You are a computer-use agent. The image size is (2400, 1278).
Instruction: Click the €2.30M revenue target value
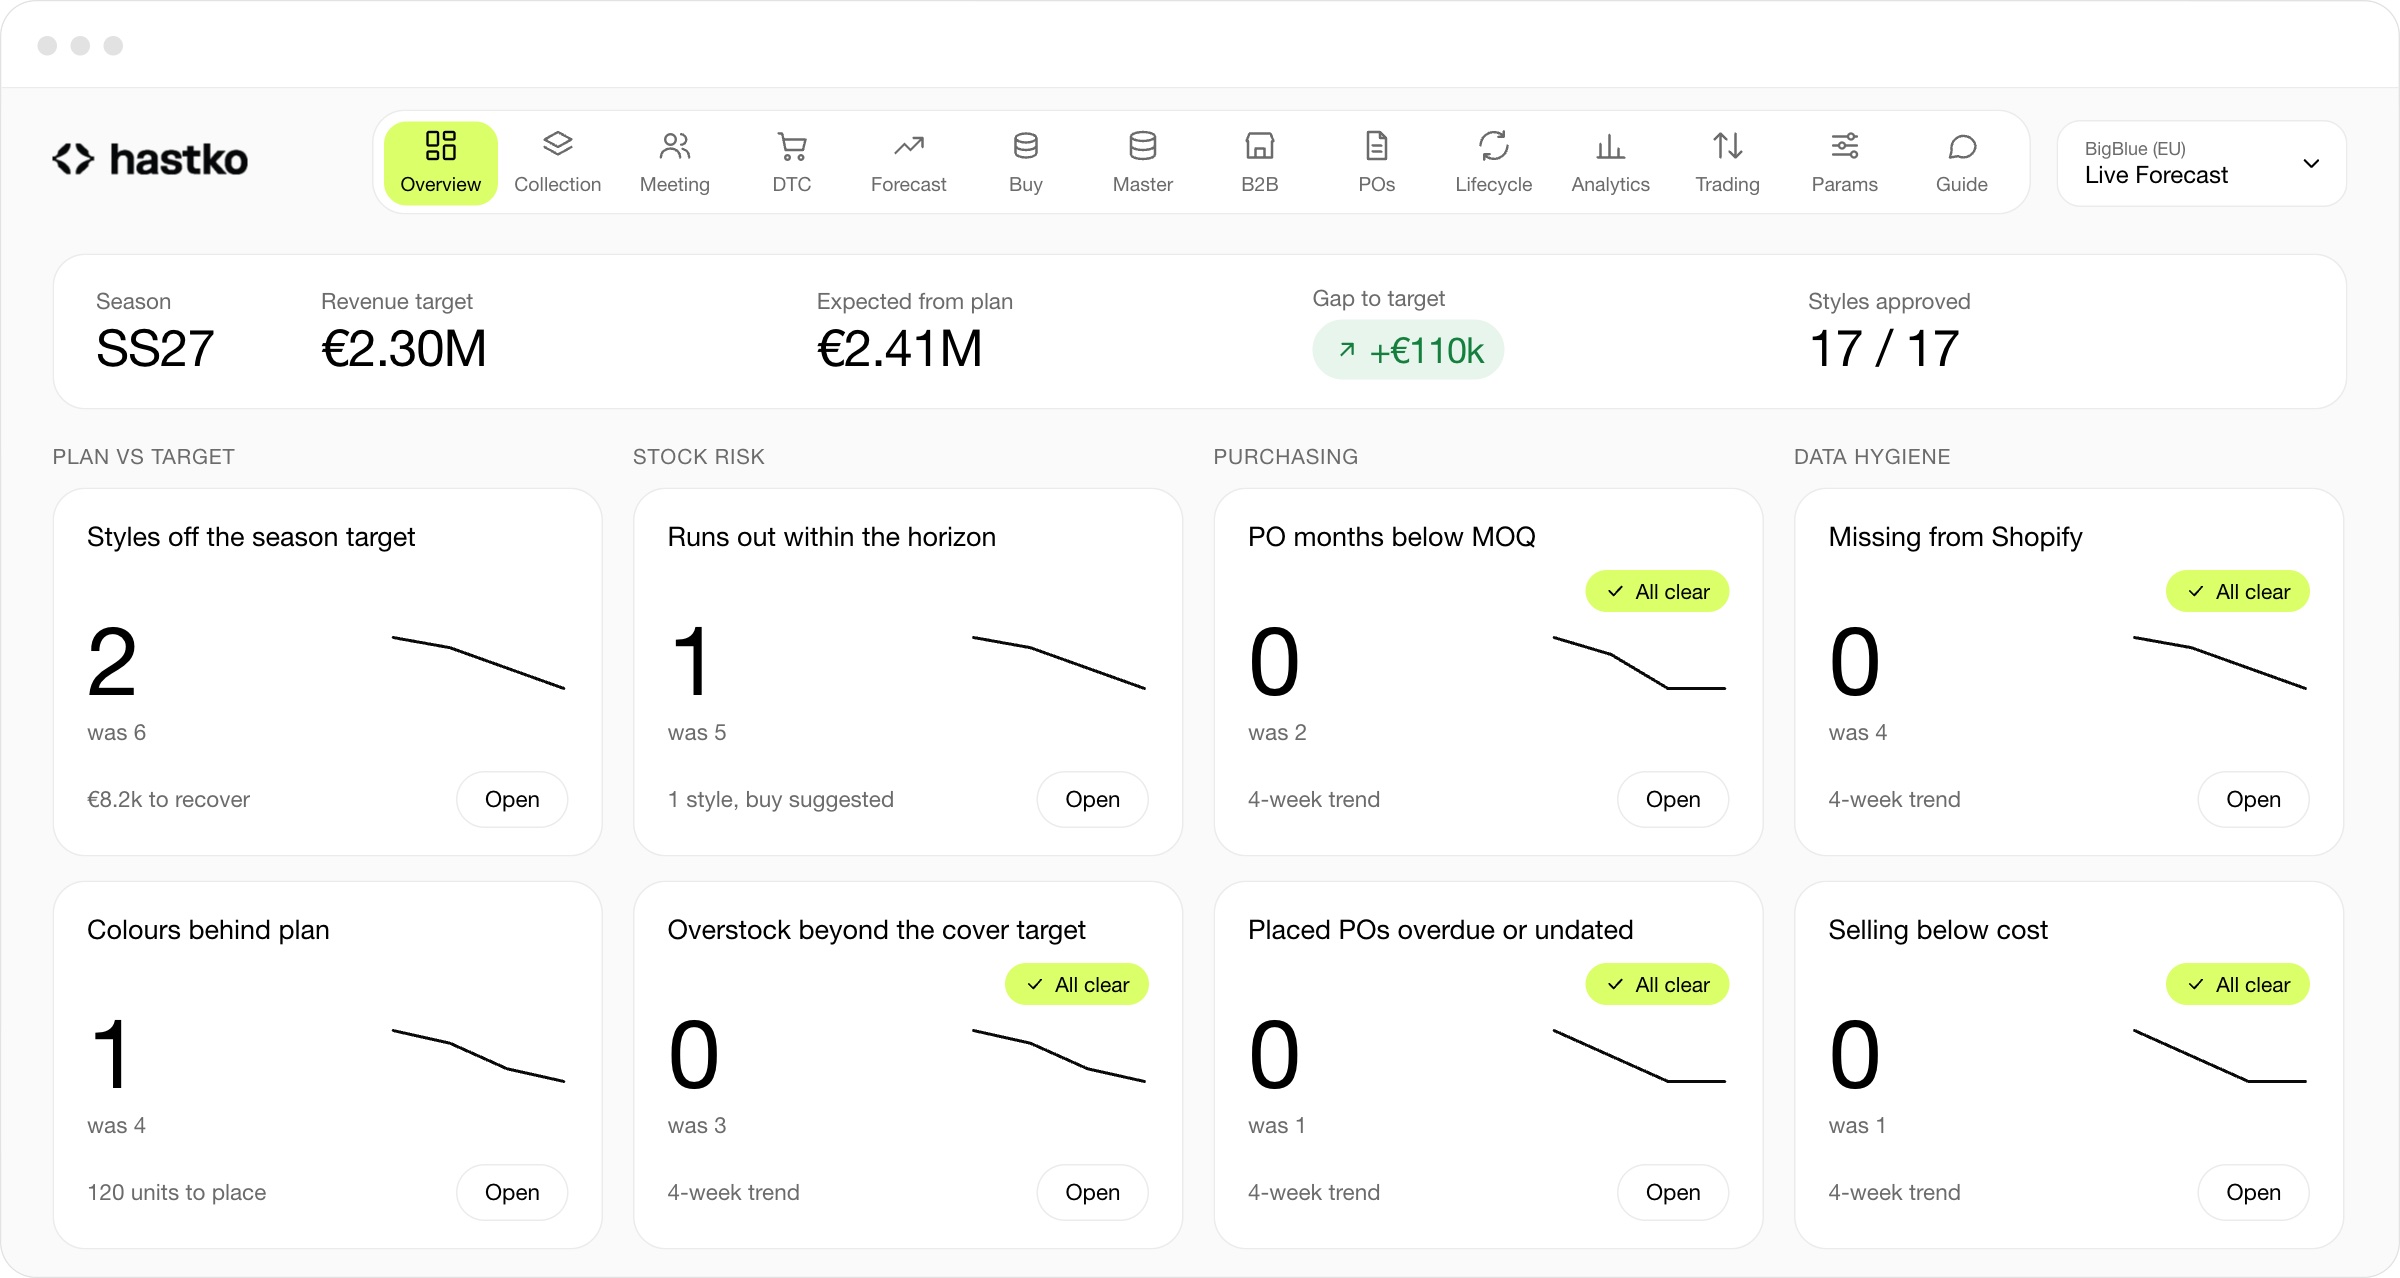pyautogui.click(x=404, y=349)
